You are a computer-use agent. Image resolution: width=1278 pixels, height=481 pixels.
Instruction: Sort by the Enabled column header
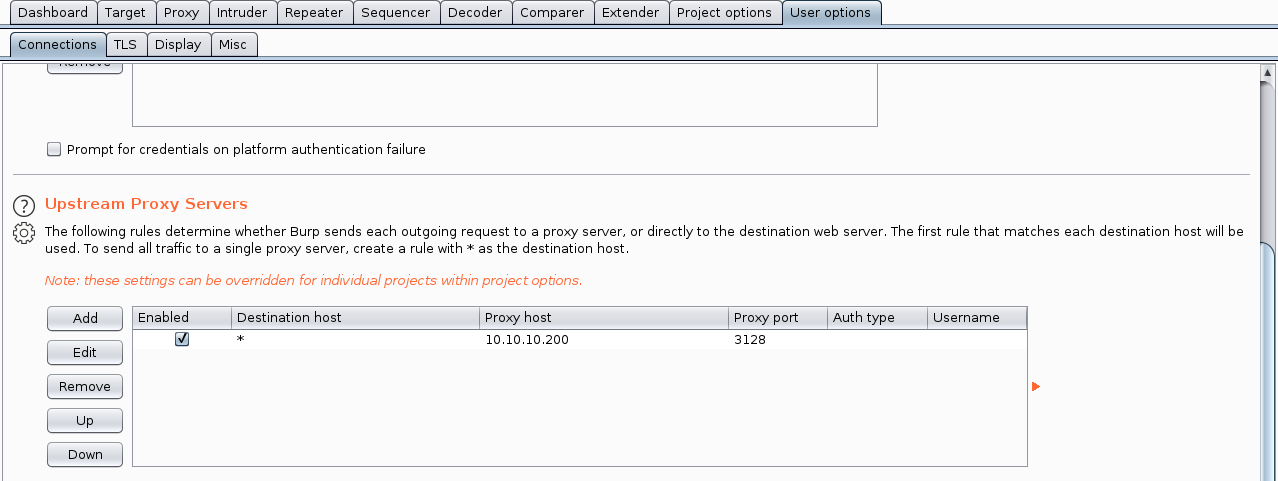coord(182,318)
